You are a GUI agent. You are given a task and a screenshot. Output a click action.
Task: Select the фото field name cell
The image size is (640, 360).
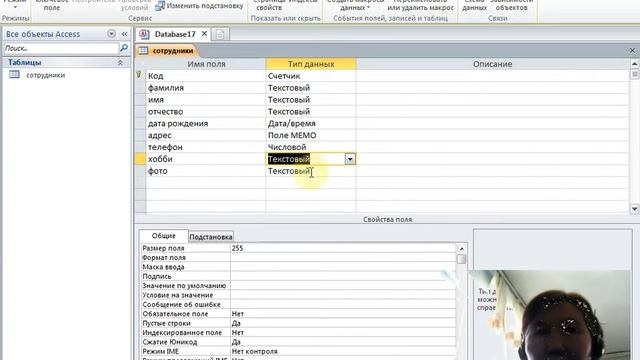pyautogui.click(x=206, y=171)
